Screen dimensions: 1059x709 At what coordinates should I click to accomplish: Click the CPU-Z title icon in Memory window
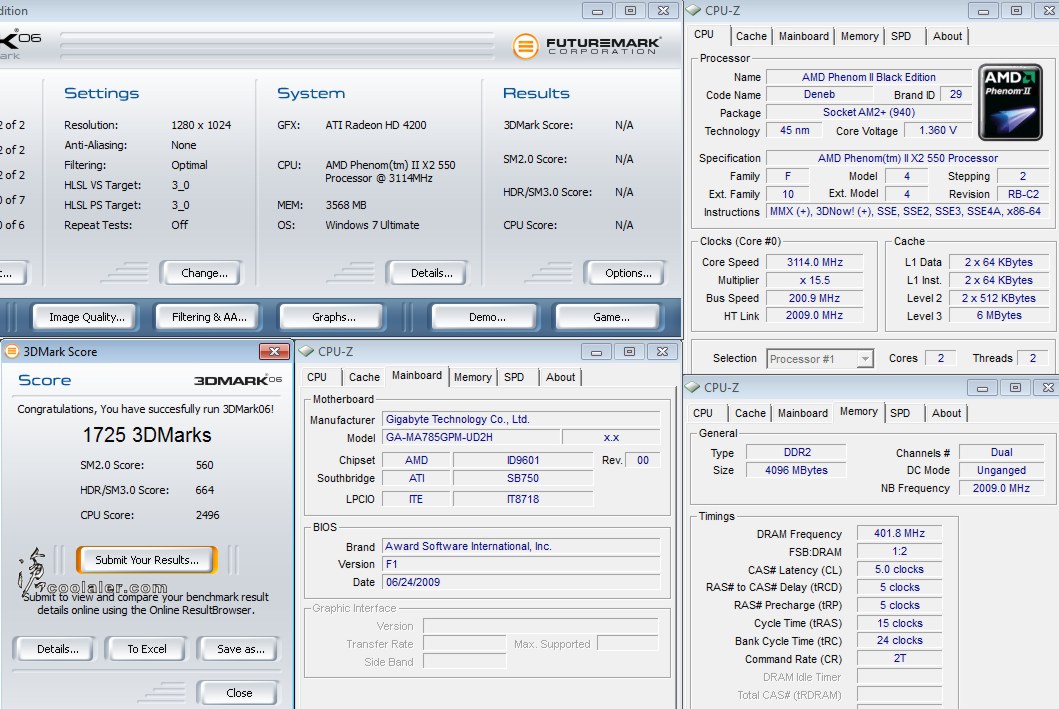click(692, 388)
